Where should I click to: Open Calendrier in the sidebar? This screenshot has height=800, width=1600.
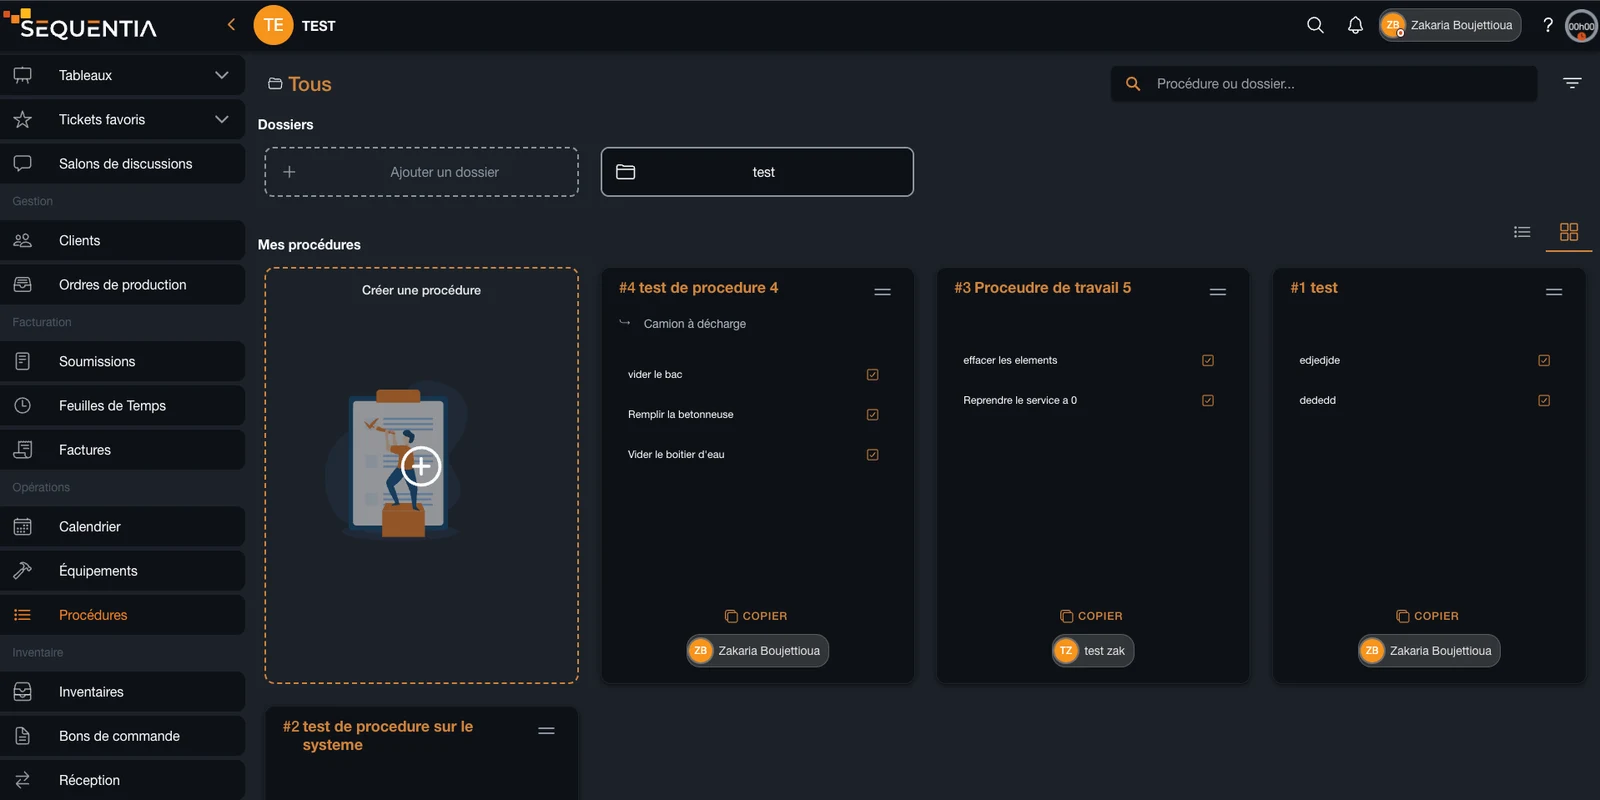tap(122, 526)
